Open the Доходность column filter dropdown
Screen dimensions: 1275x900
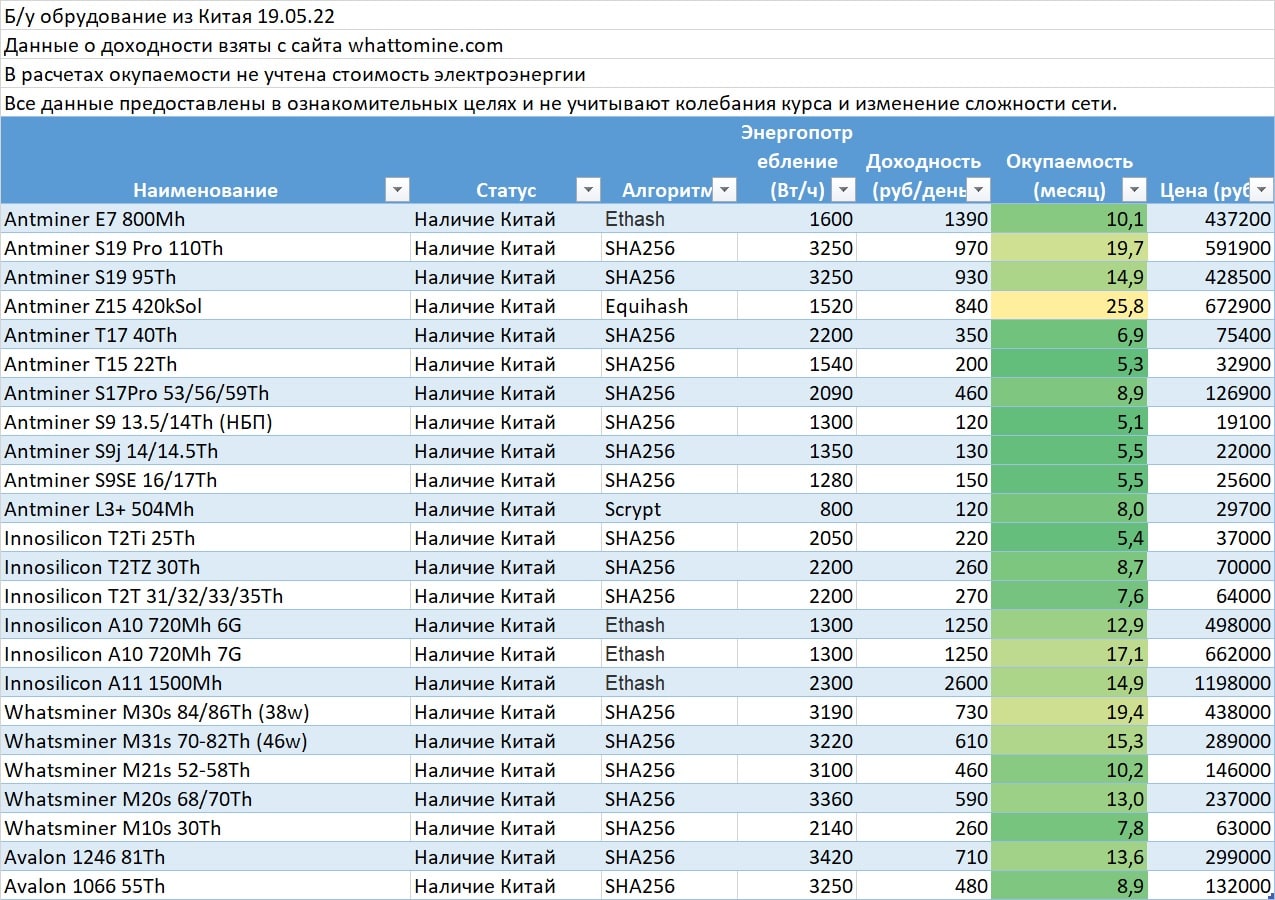point(978,190)
